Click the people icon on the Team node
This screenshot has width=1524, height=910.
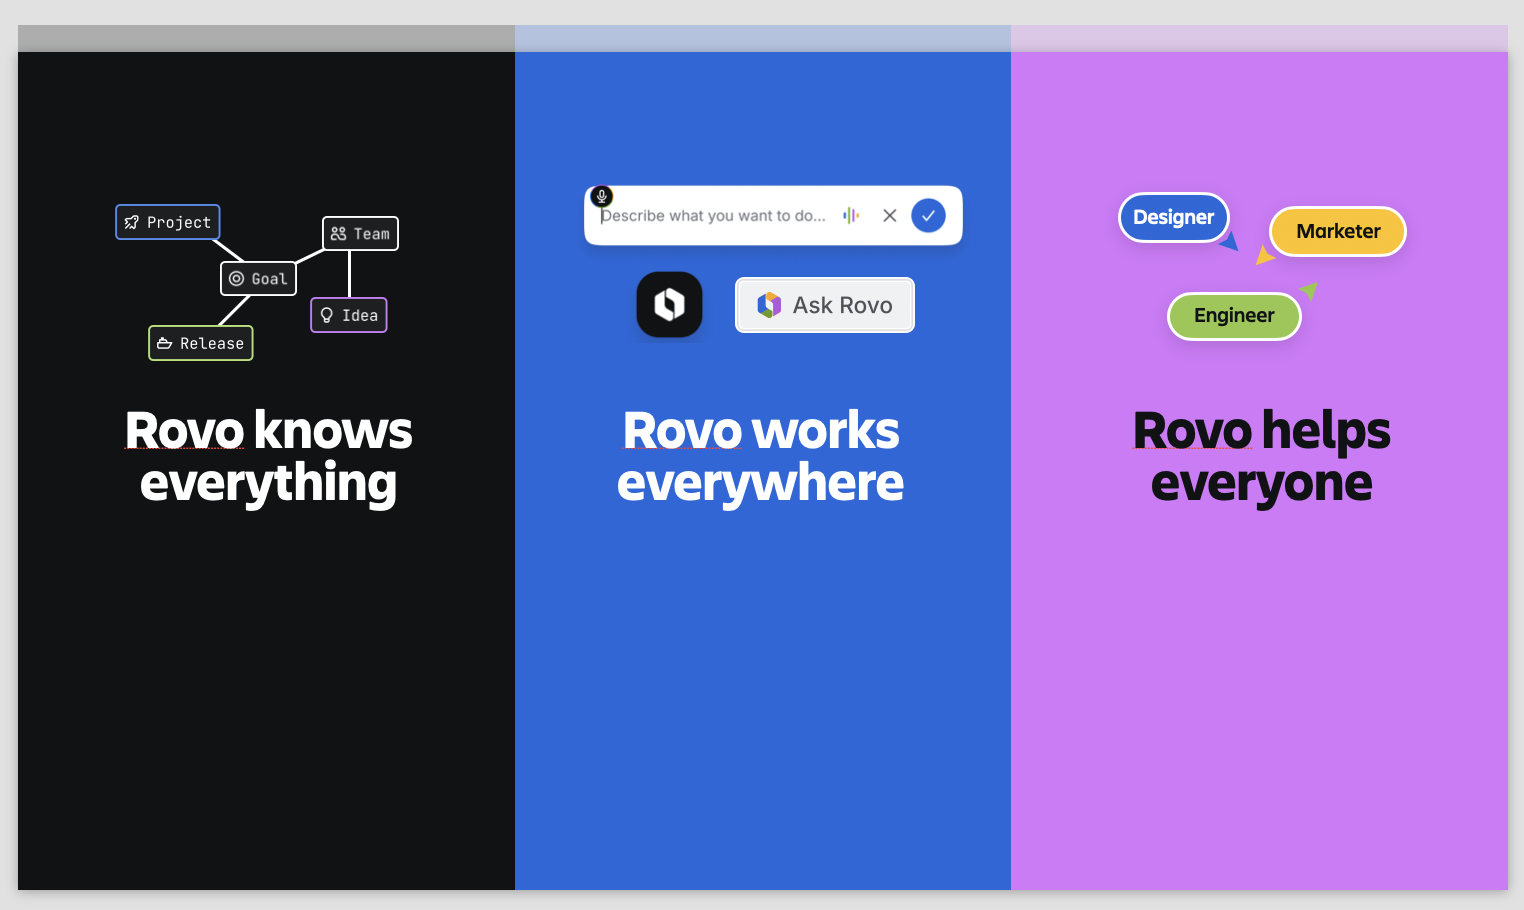[x=337, y=232]
